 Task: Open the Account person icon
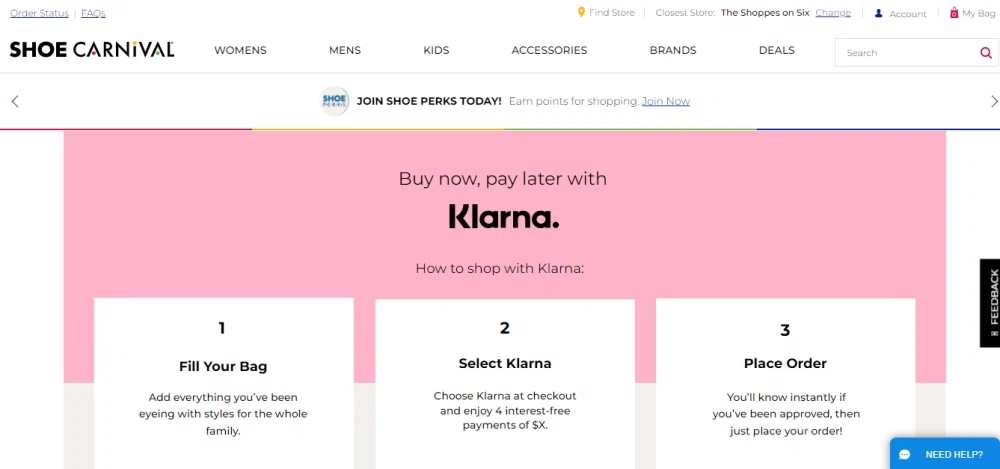point(878,13)
